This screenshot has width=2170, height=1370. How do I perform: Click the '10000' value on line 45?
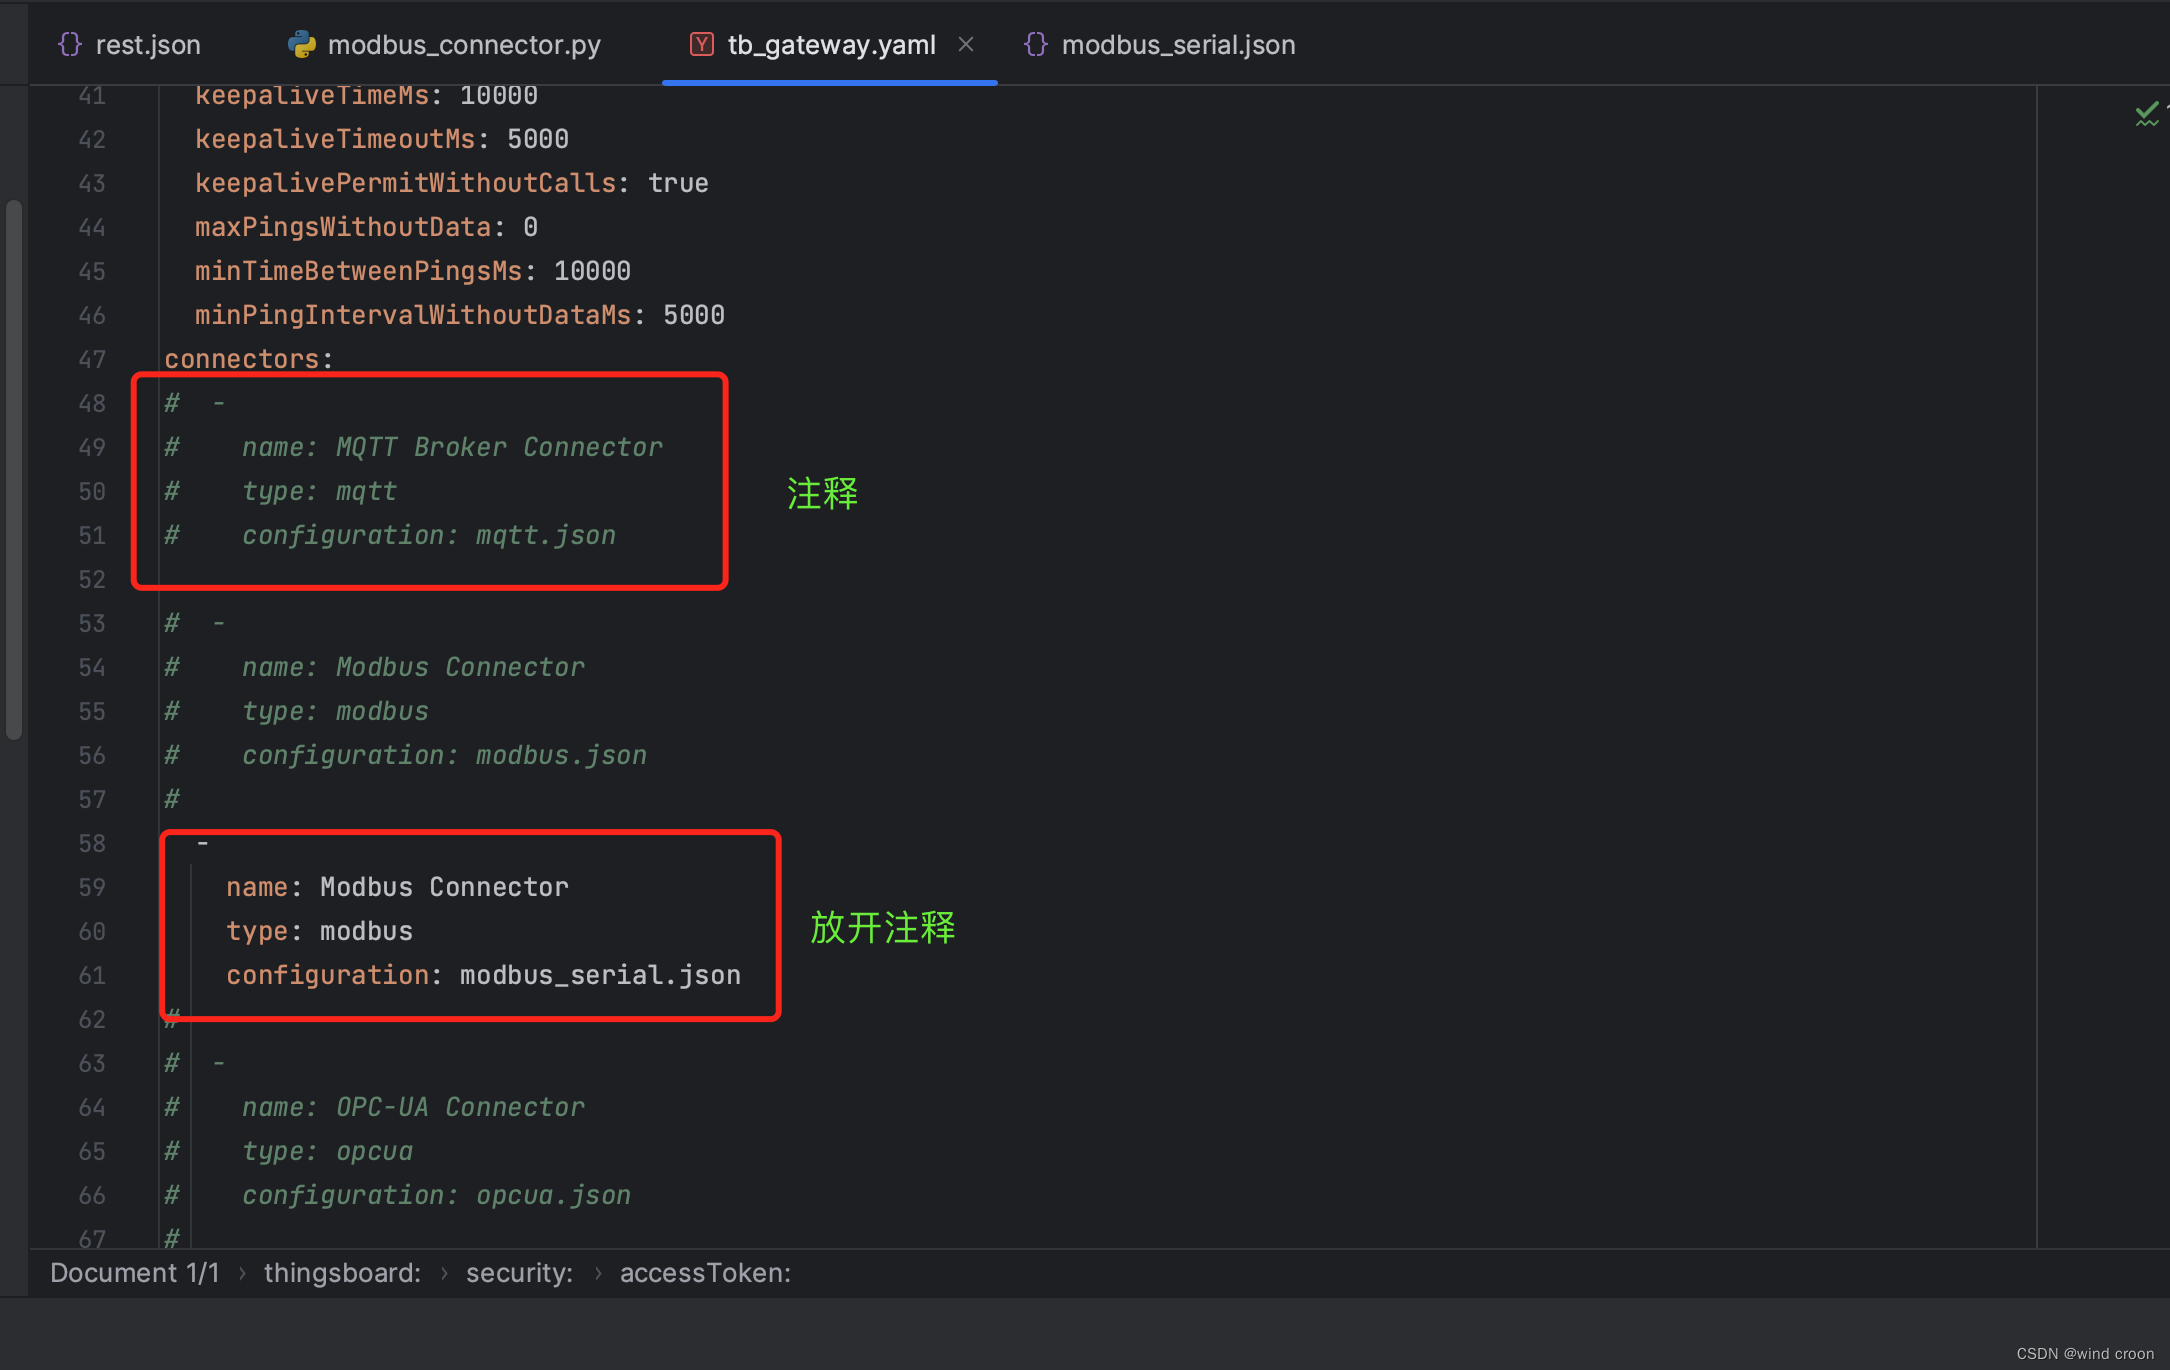(592, 271)
